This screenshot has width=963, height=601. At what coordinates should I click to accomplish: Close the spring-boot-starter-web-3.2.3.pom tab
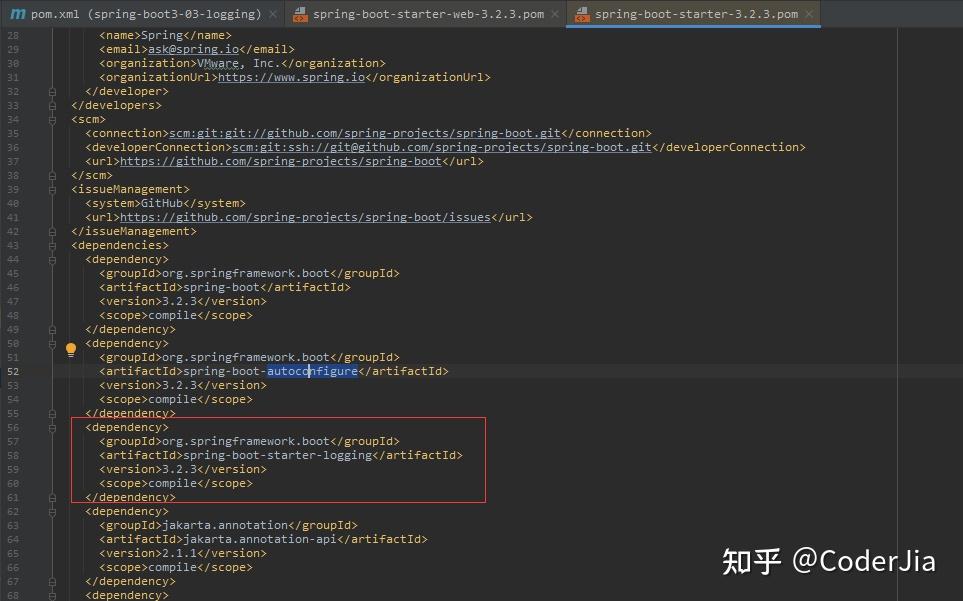pyautogui.click(x=555, y=14)
